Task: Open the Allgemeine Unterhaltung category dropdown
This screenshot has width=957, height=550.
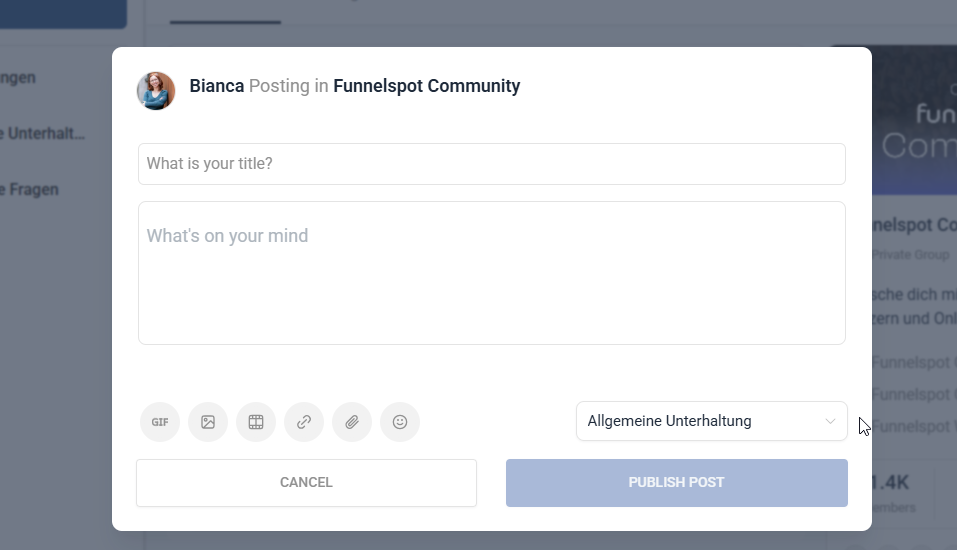Action: click(712, 421)
